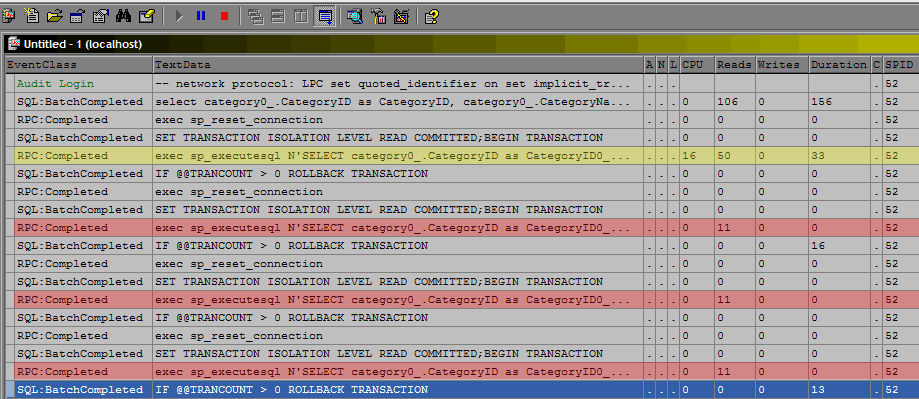Click the CPU value 16
The height and width of the screenshot is (399, 919).
click(x=690, y=156)
